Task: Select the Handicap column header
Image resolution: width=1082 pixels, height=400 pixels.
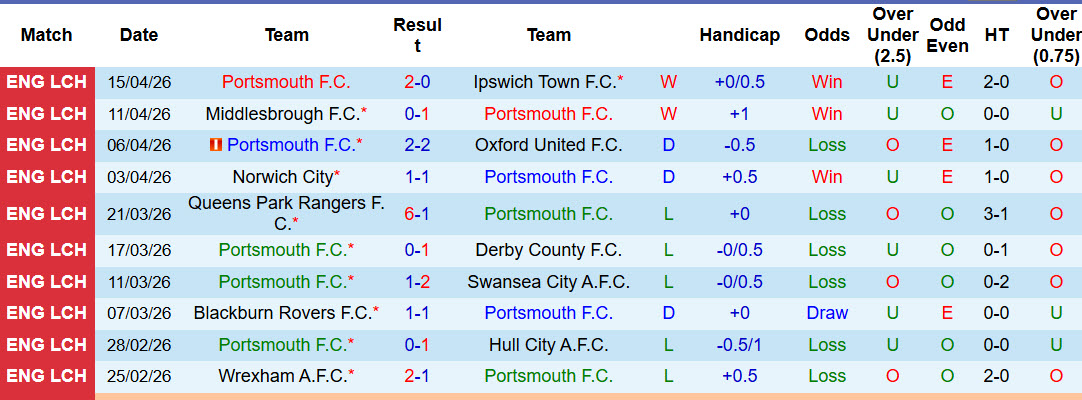Action: click(x=739, y=35)
